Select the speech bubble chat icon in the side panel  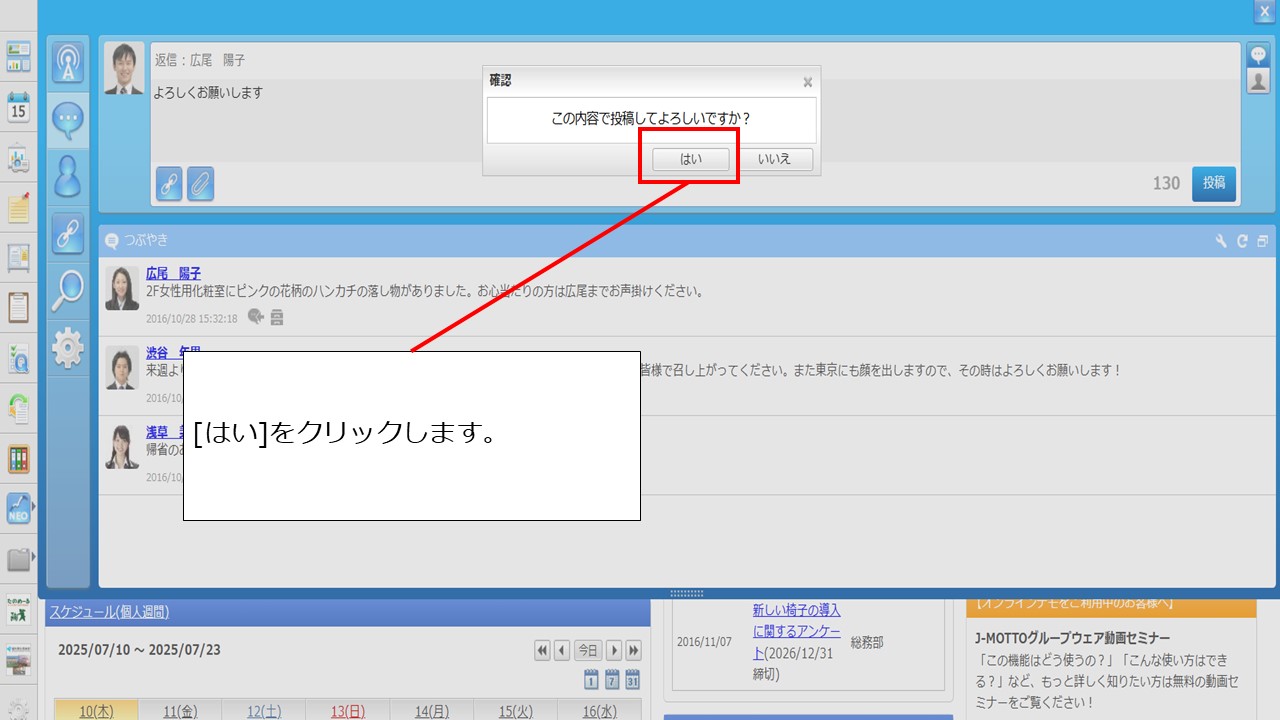[x=68, y=120]
